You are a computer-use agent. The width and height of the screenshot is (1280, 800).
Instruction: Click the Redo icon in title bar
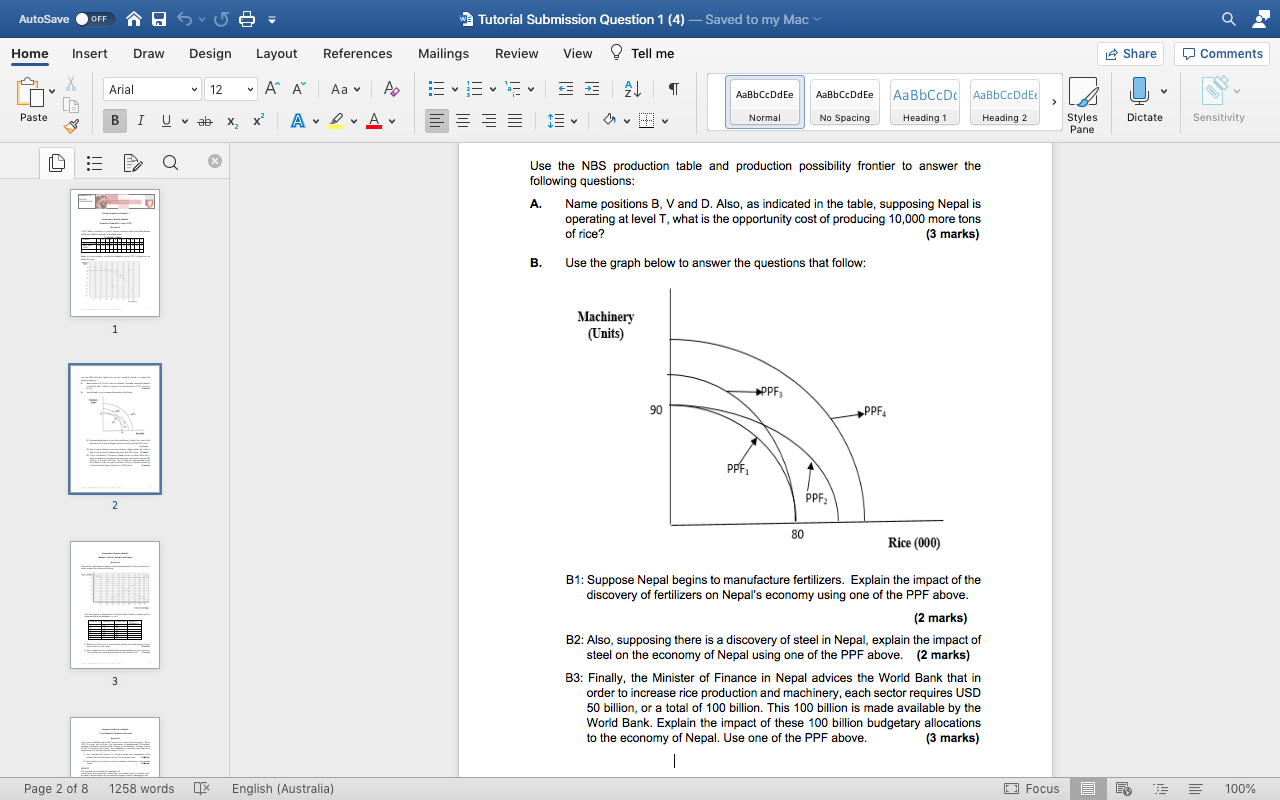222,19
